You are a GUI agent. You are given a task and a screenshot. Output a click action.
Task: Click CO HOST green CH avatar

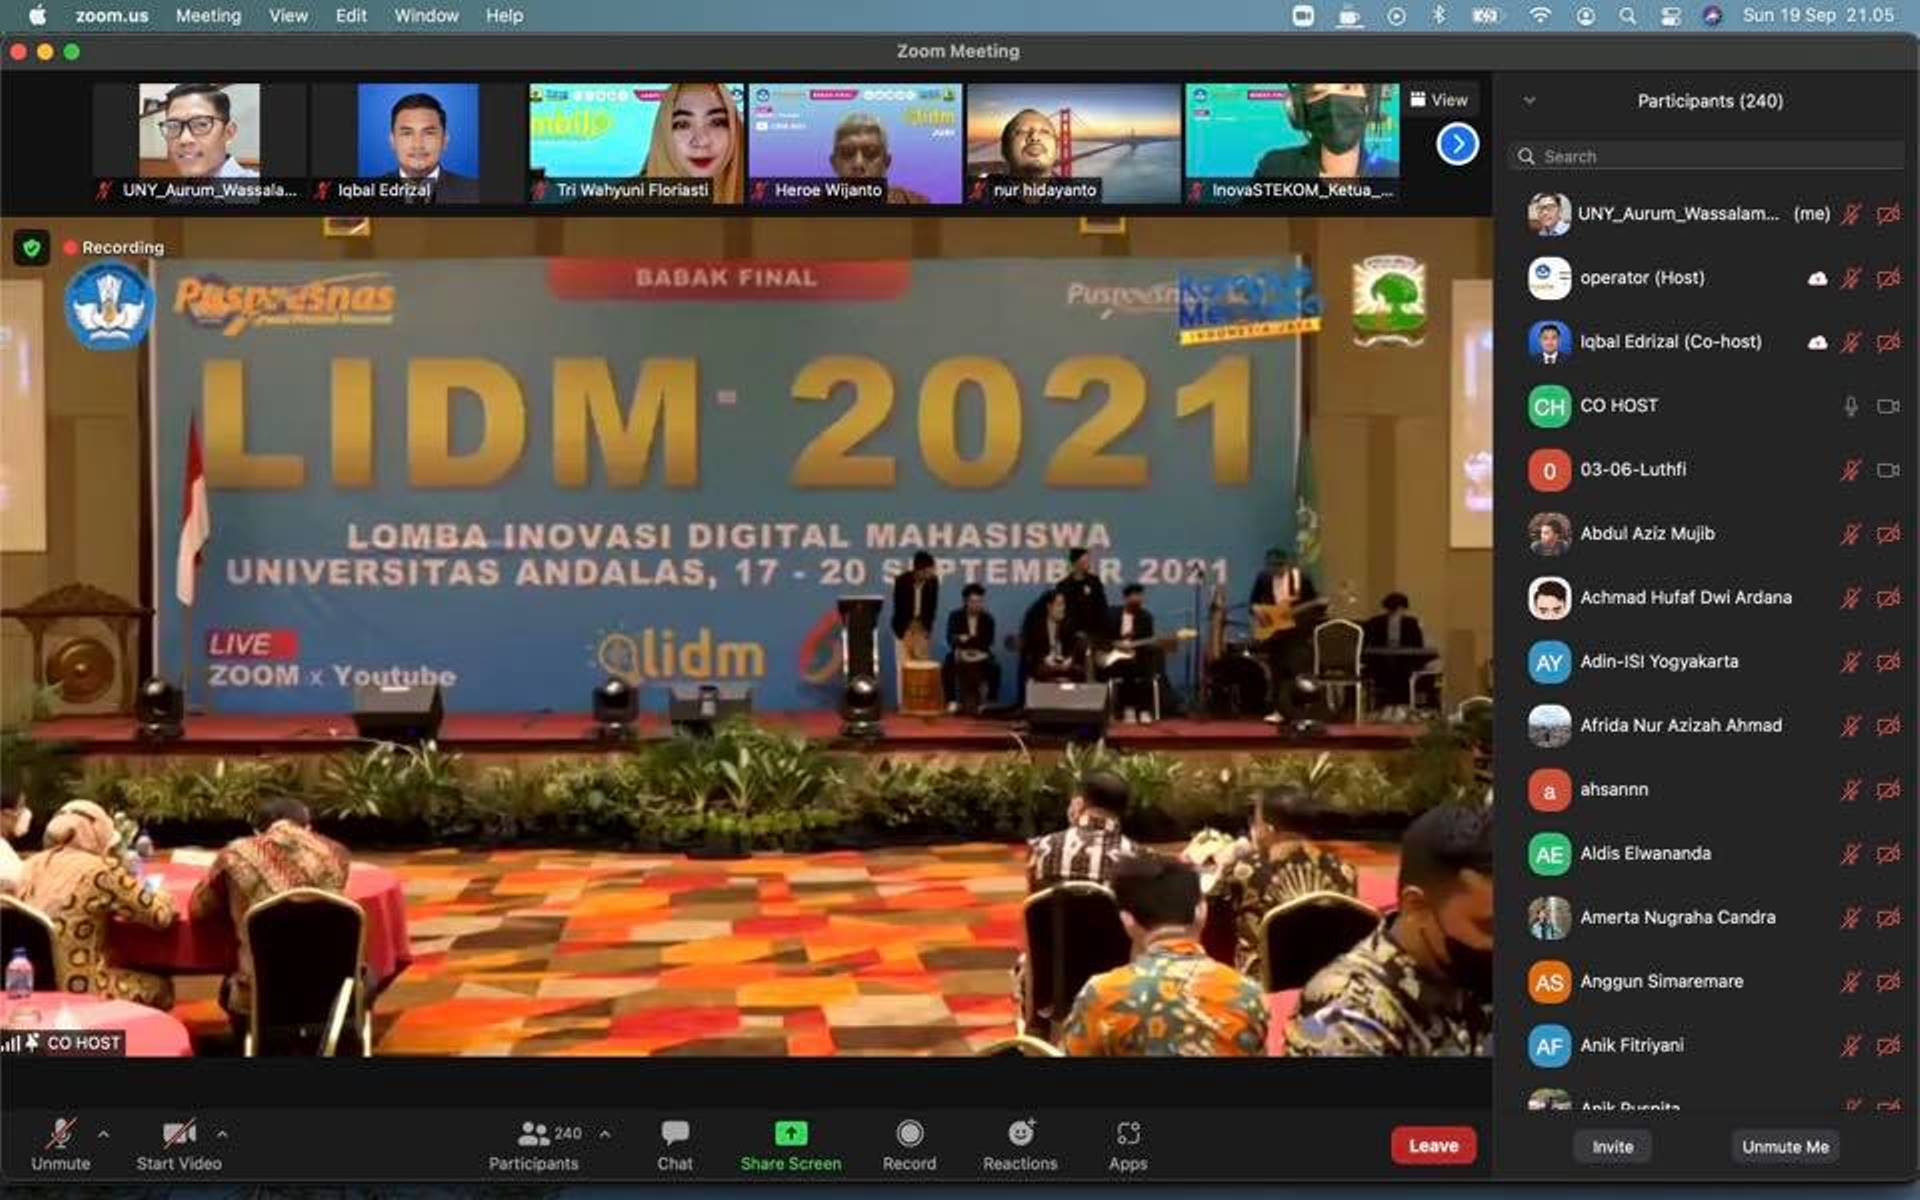[1549, 406]
